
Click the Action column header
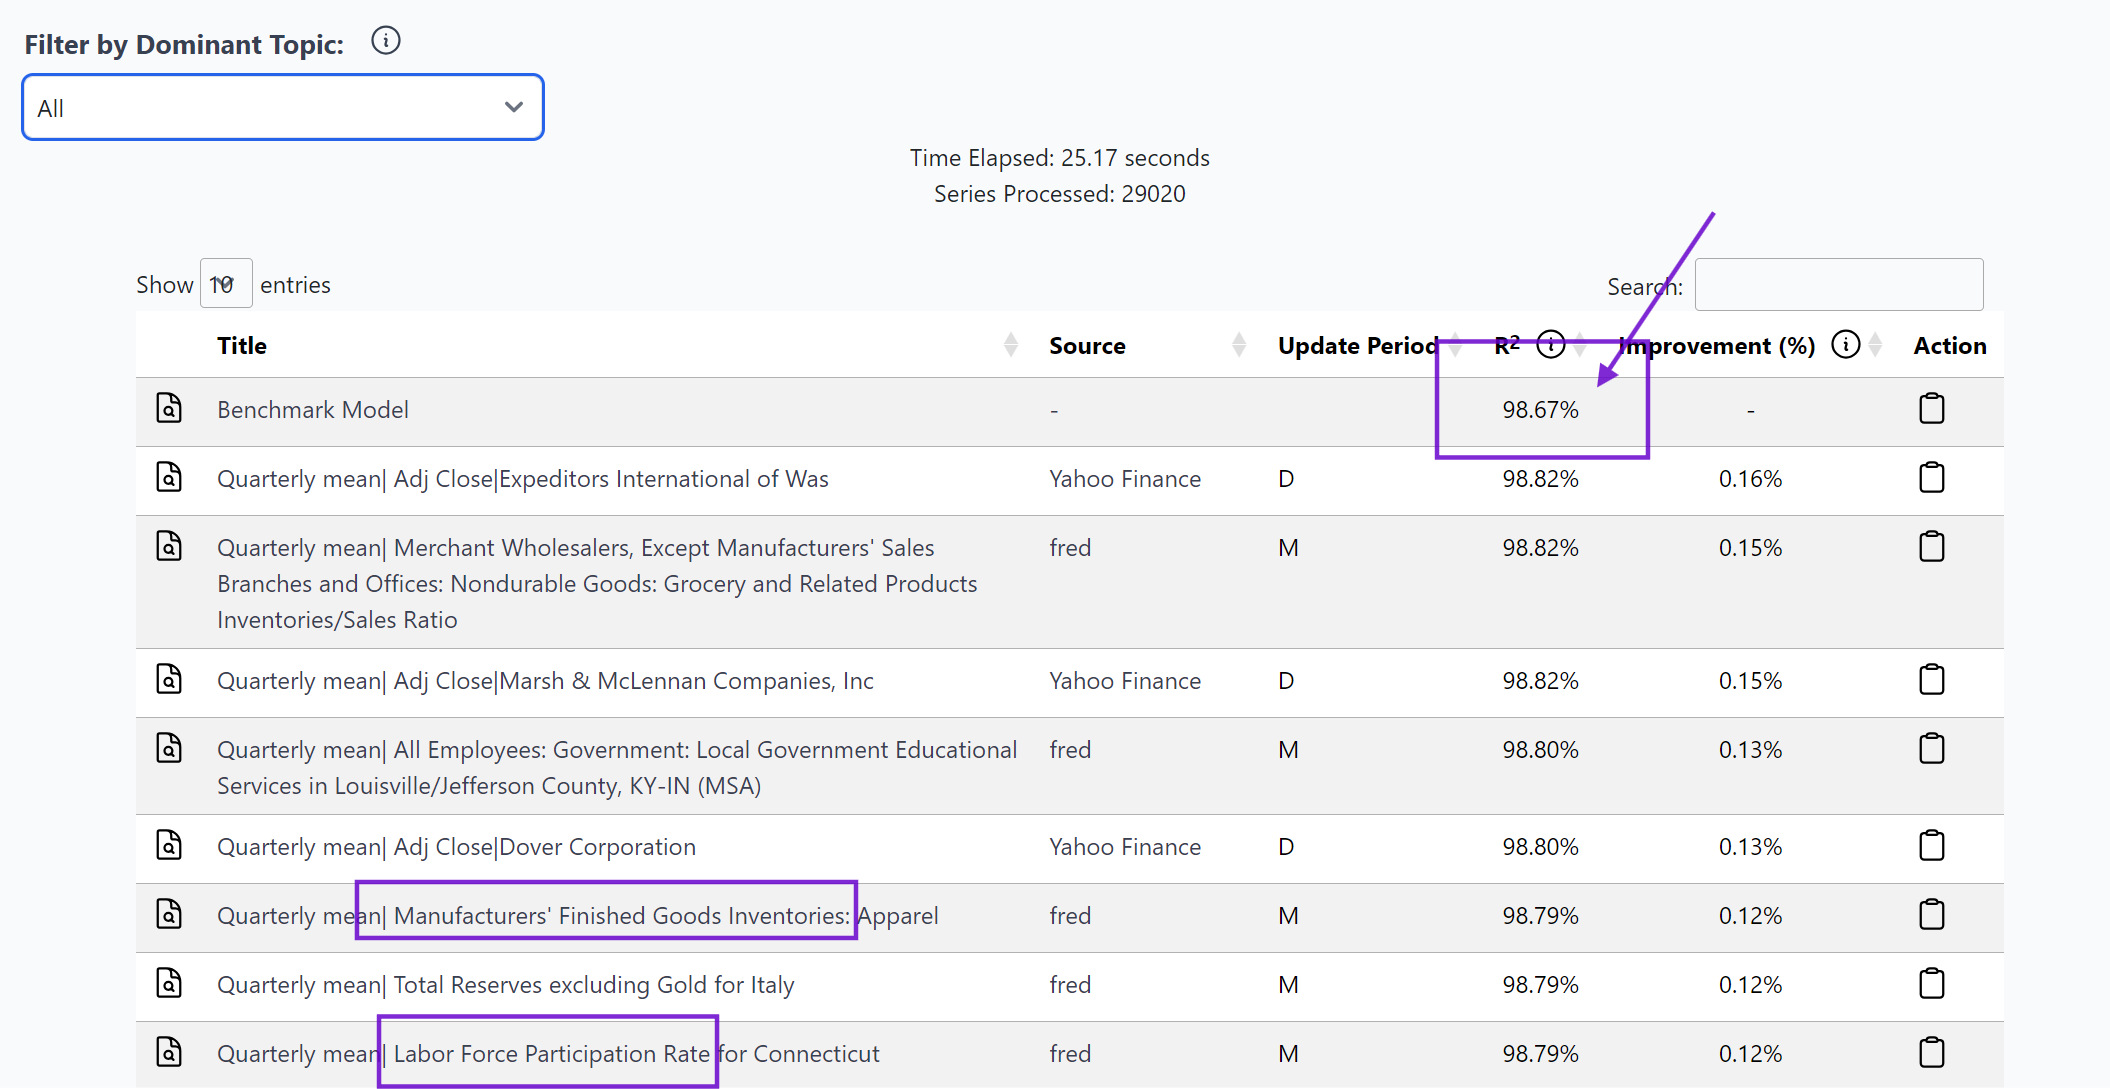tap(1950, 346)
